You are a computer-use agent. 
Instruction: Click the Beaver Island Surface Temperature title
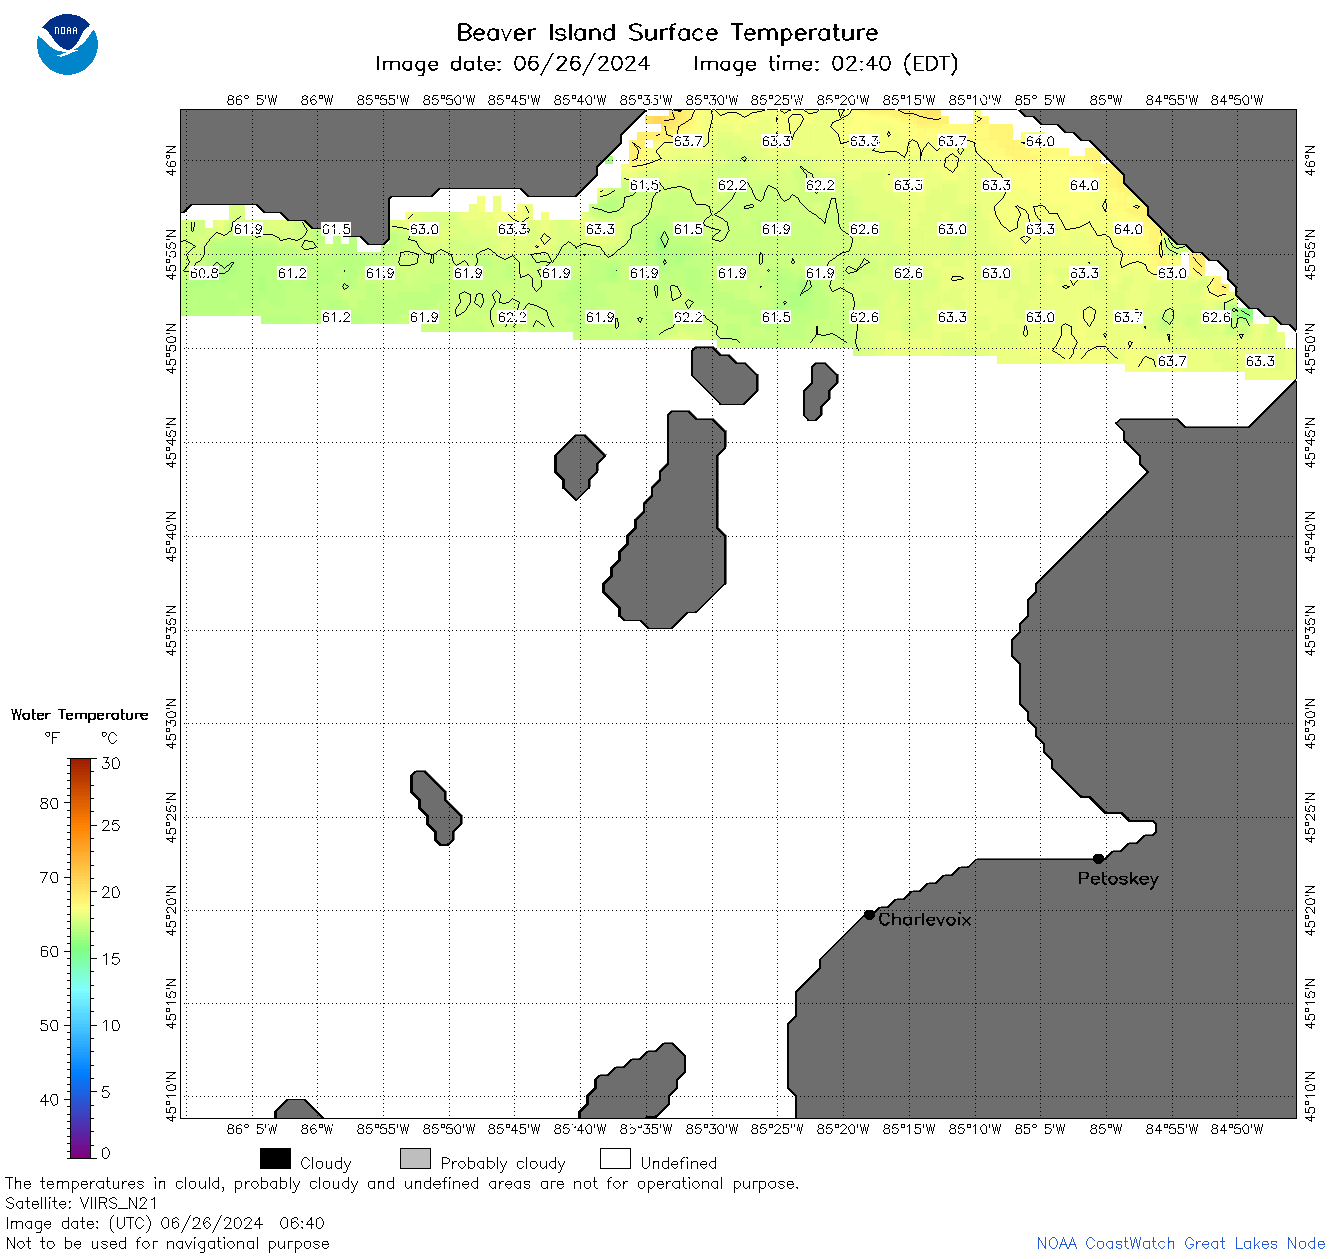click(667, 32)
